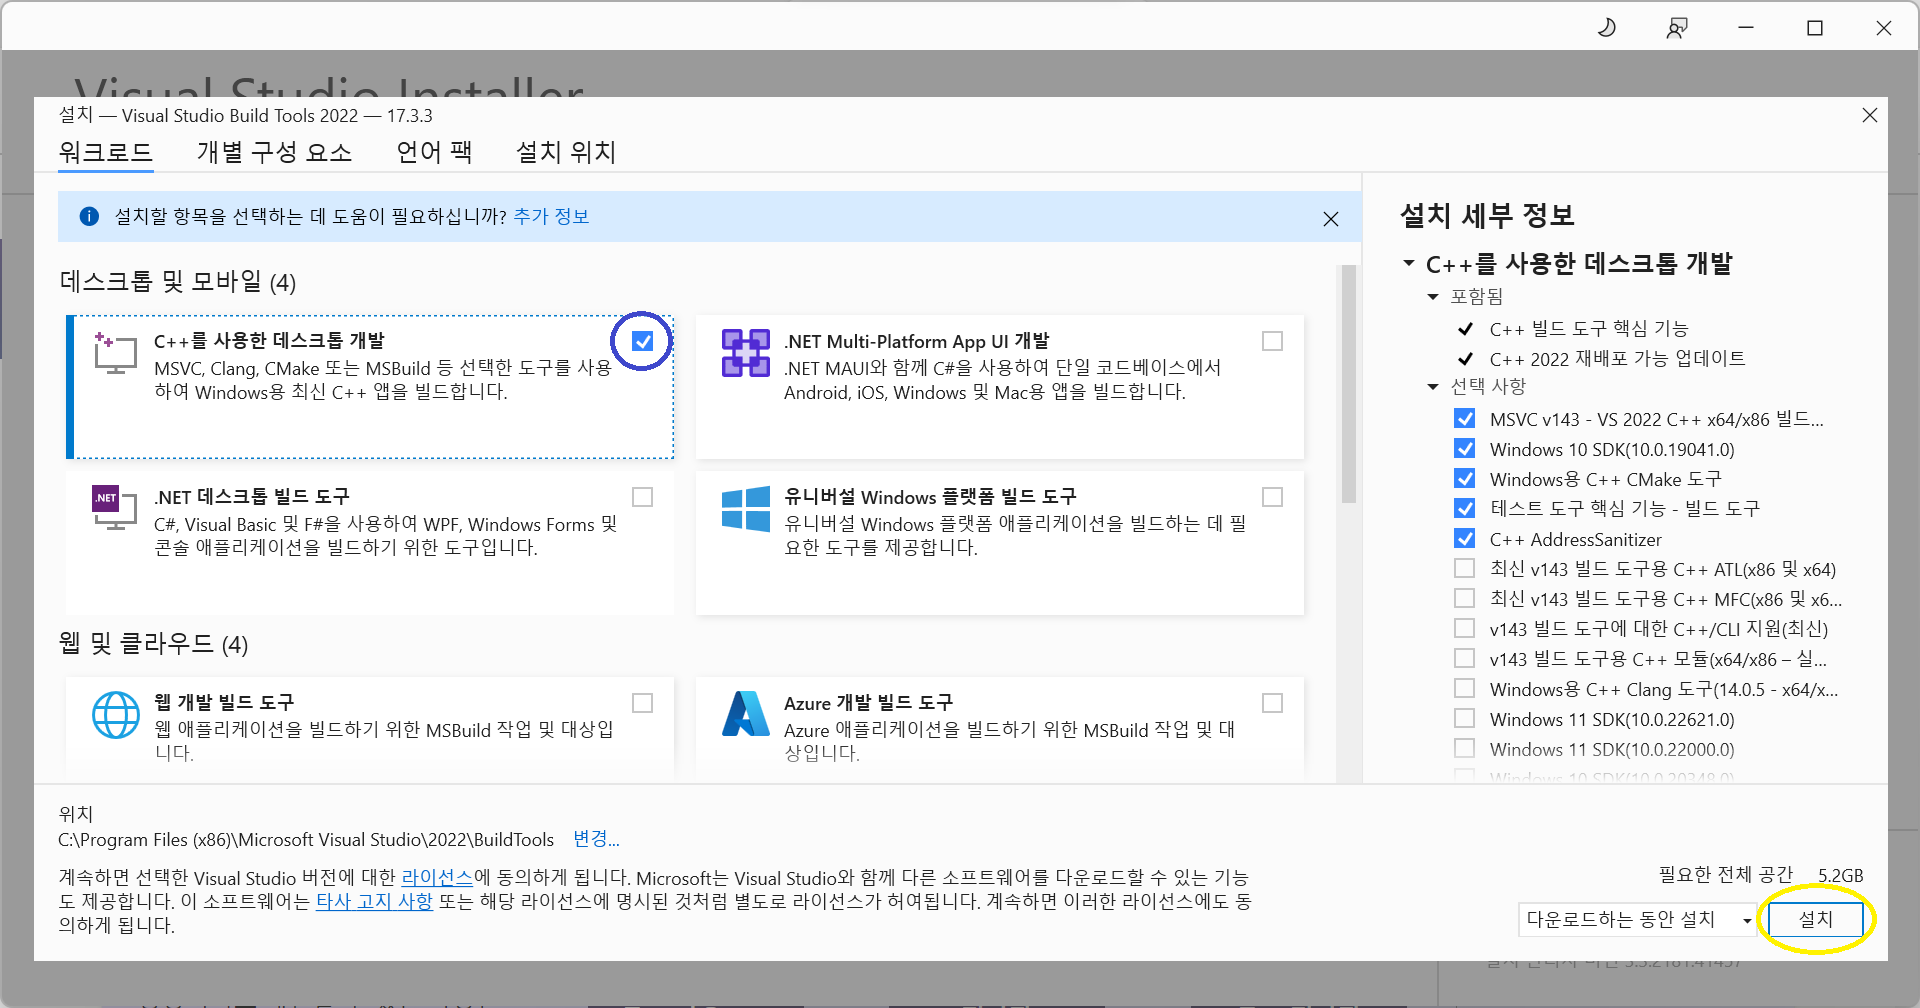Collapse C++를 사용한 데스크톱 개발 details
Image resolution: width=1920 pixels, height=1008 pixels.
coord(1409,264)
